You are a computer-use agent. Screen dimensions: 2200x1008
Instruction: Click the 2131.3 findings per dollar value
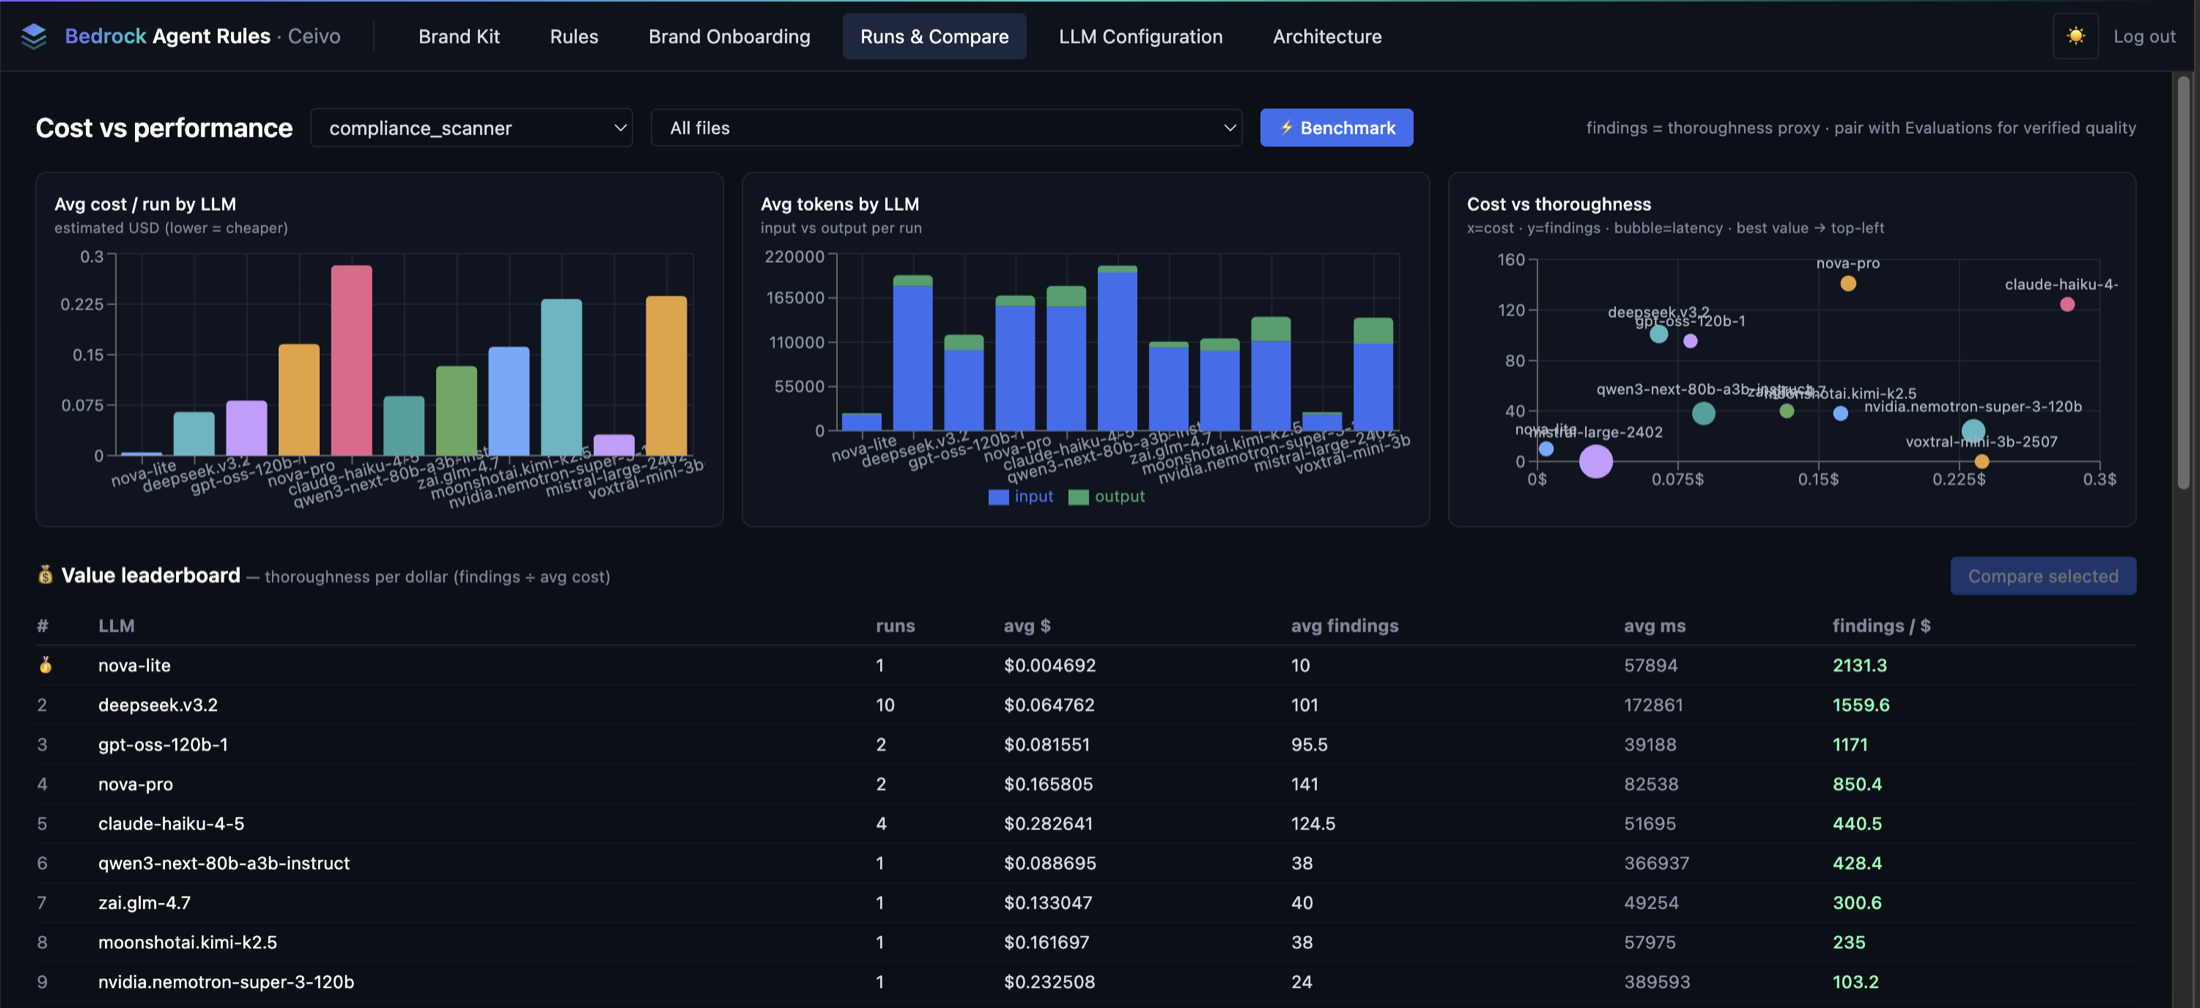(x=1859, y=665)
